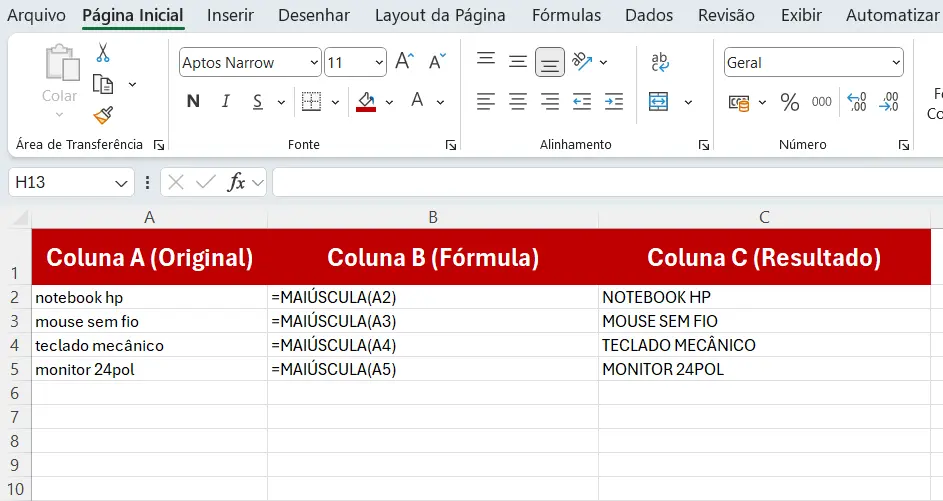Toggle Center horizontal alignment

[x=518, y=102]
